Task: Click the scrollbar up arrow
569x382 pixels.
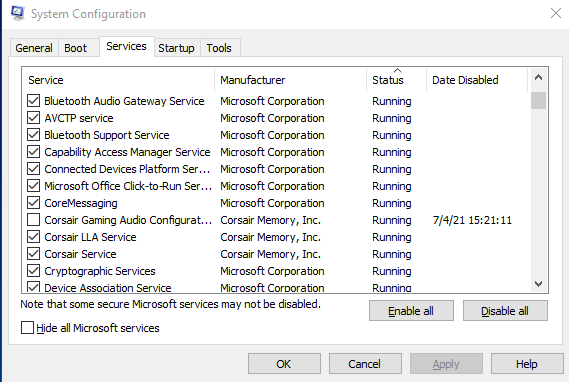Action: [x=539, y=77]
